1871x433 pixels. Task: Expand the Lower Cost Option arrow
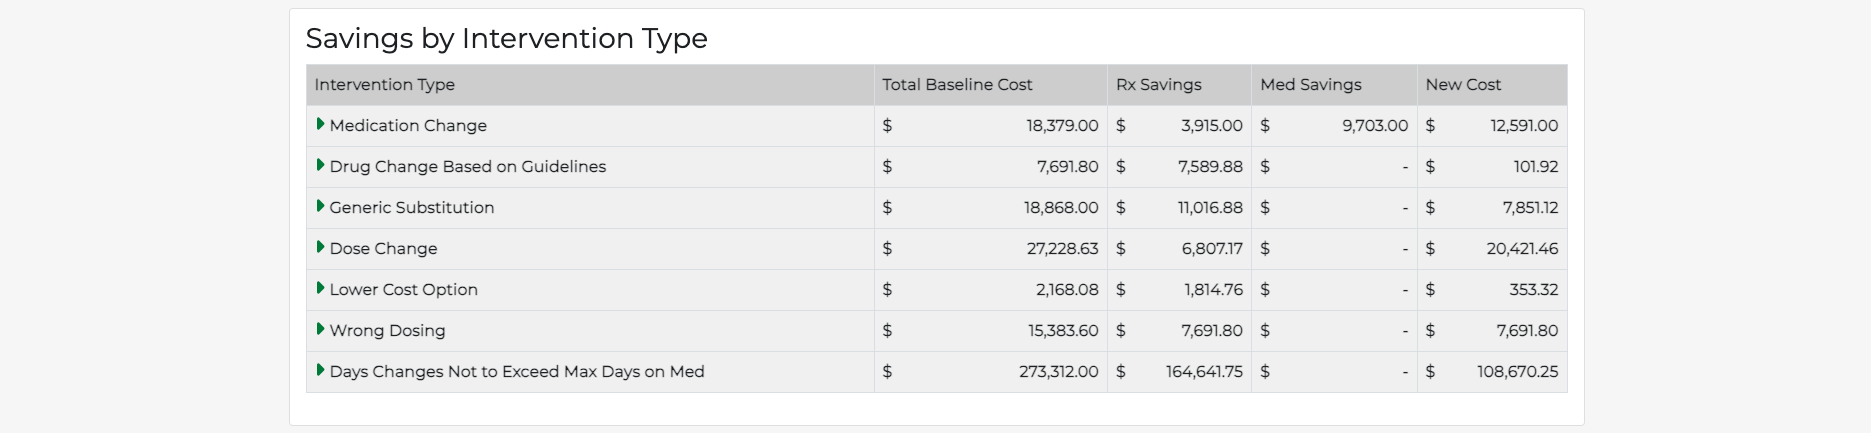(x=320, y=289)
